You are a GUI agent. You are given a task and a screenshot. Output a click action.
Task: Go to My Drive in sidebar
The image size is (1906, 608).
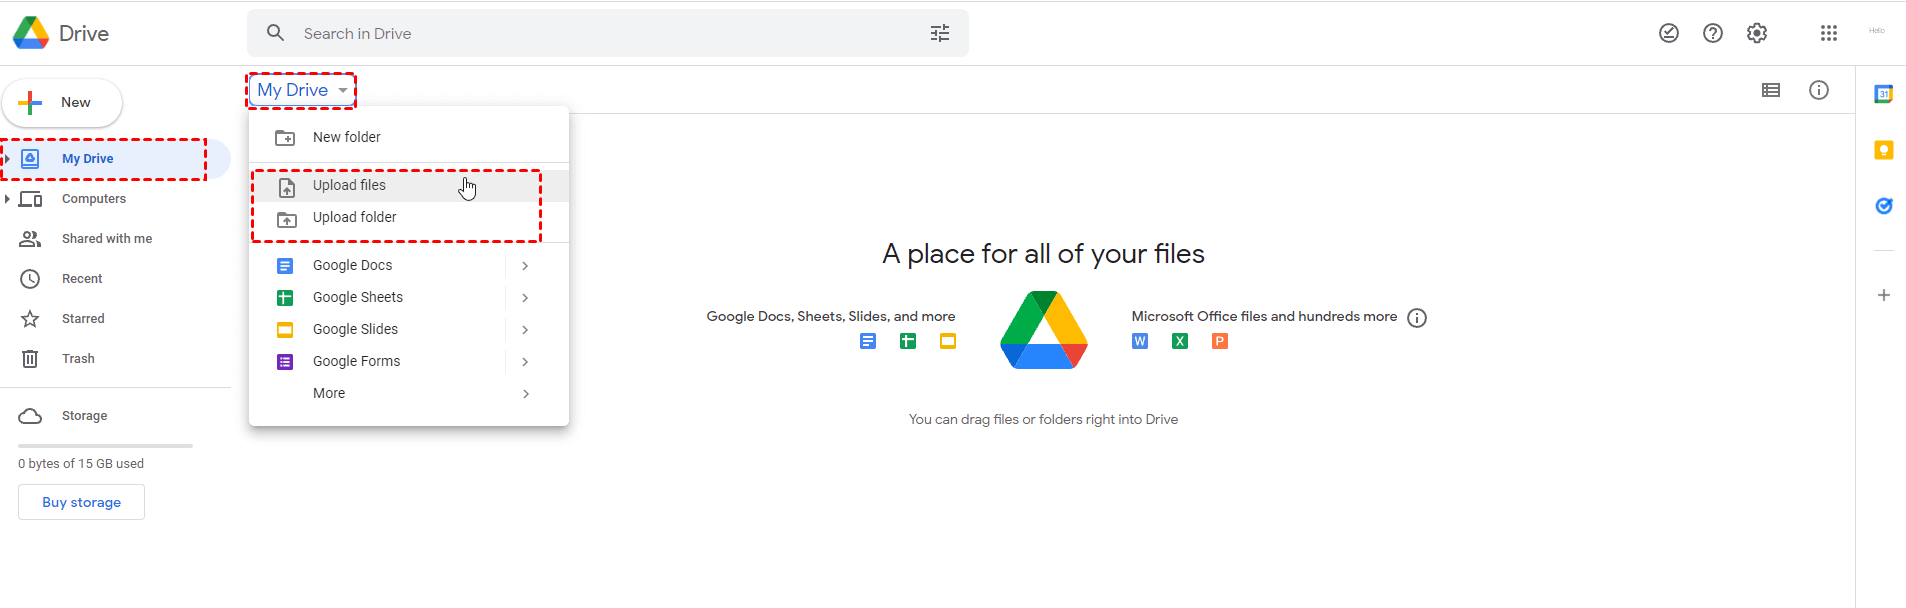click(x=115, y=159)
